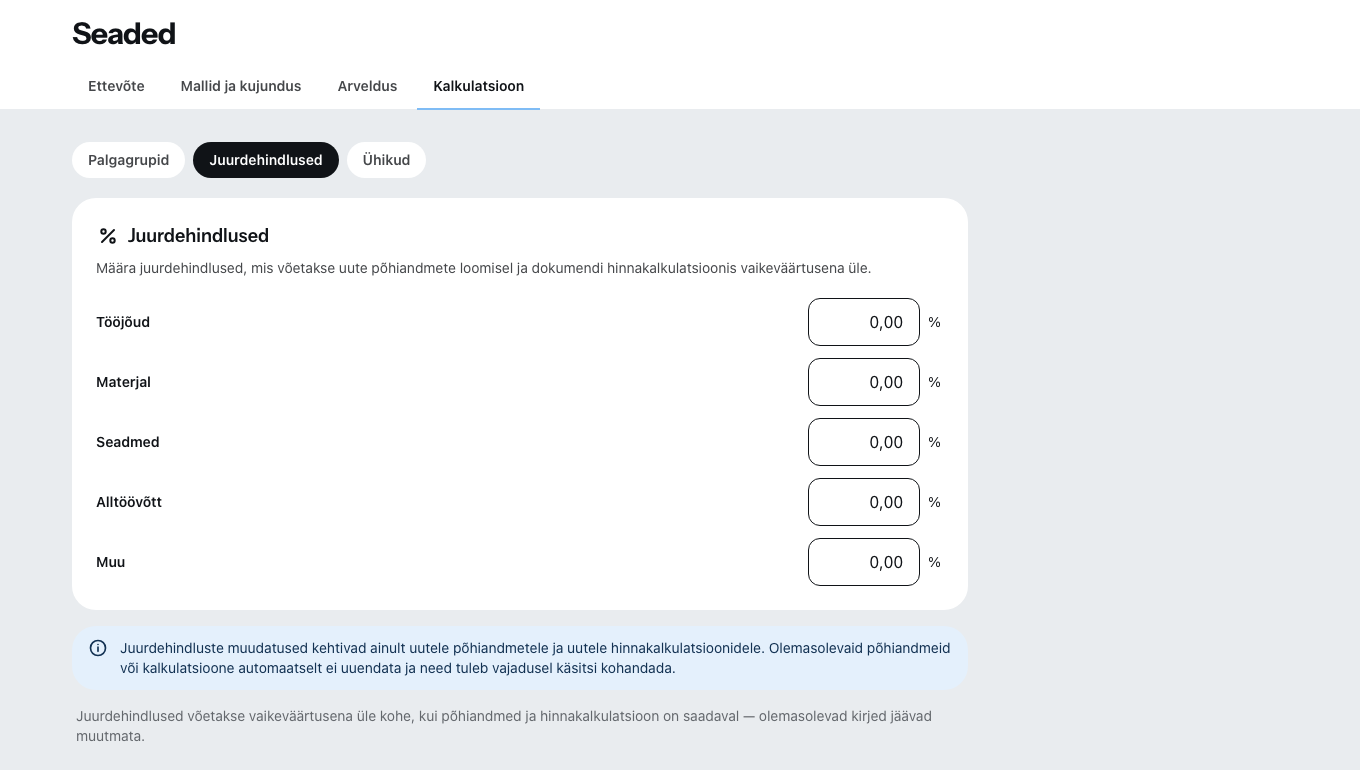Viewport: 1360px width, 770px height.
Task: Click the percent icon beside Juurdehindlused heading
Action: (108, 236)
